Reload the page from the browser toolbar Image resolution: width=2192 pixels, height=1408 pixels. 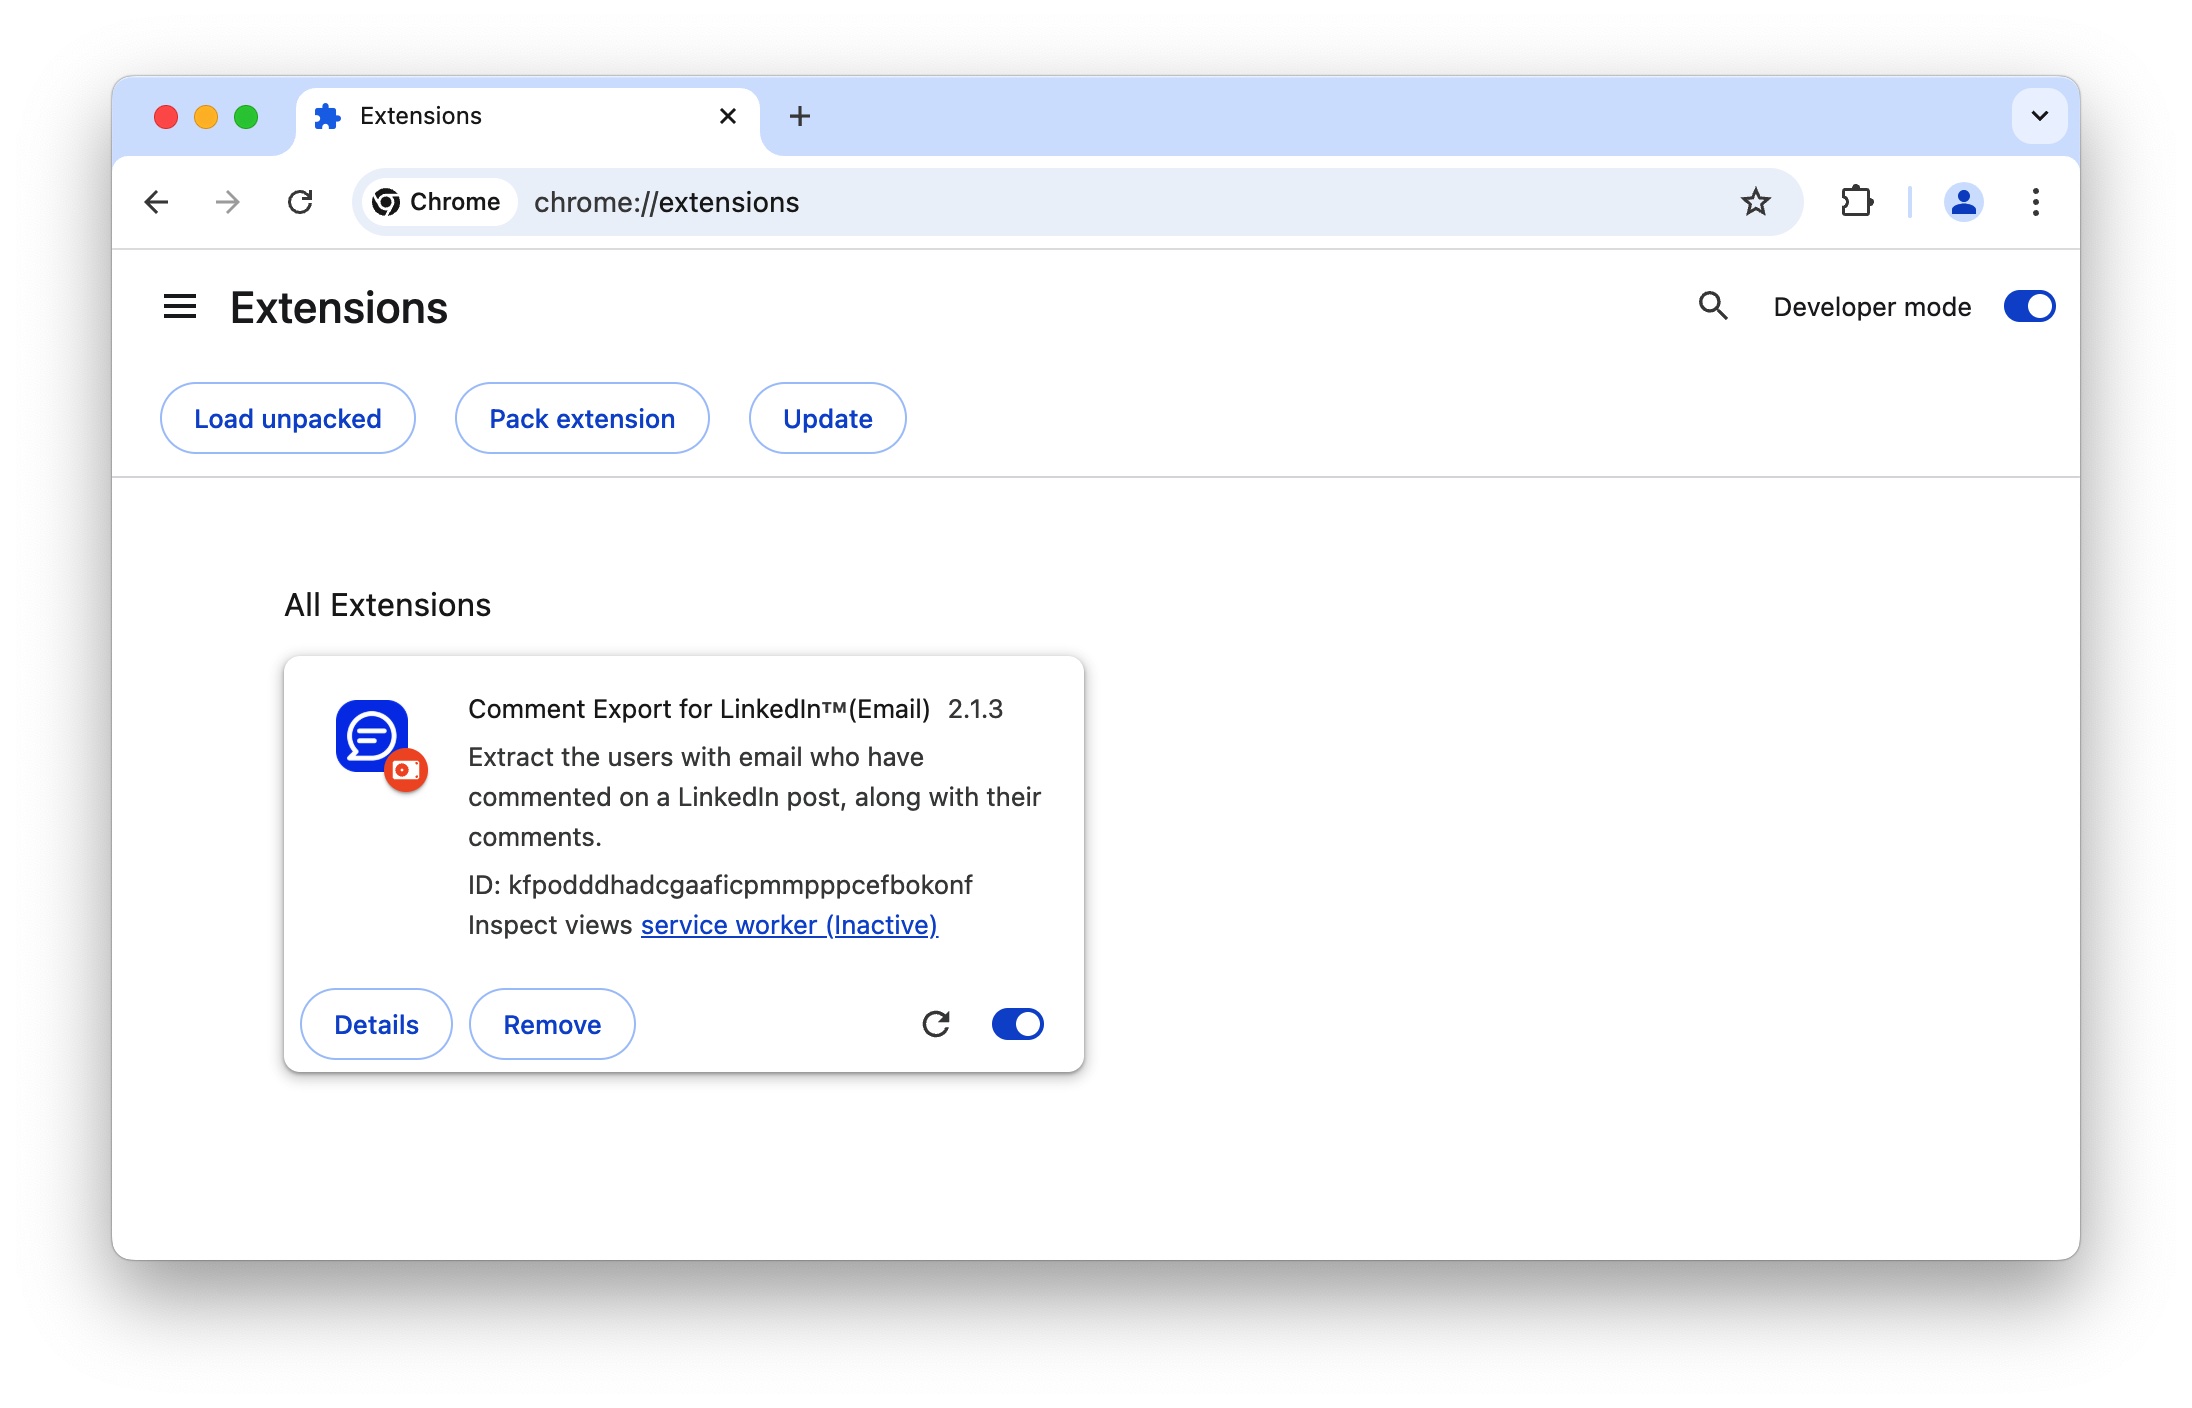pos(300,202)
